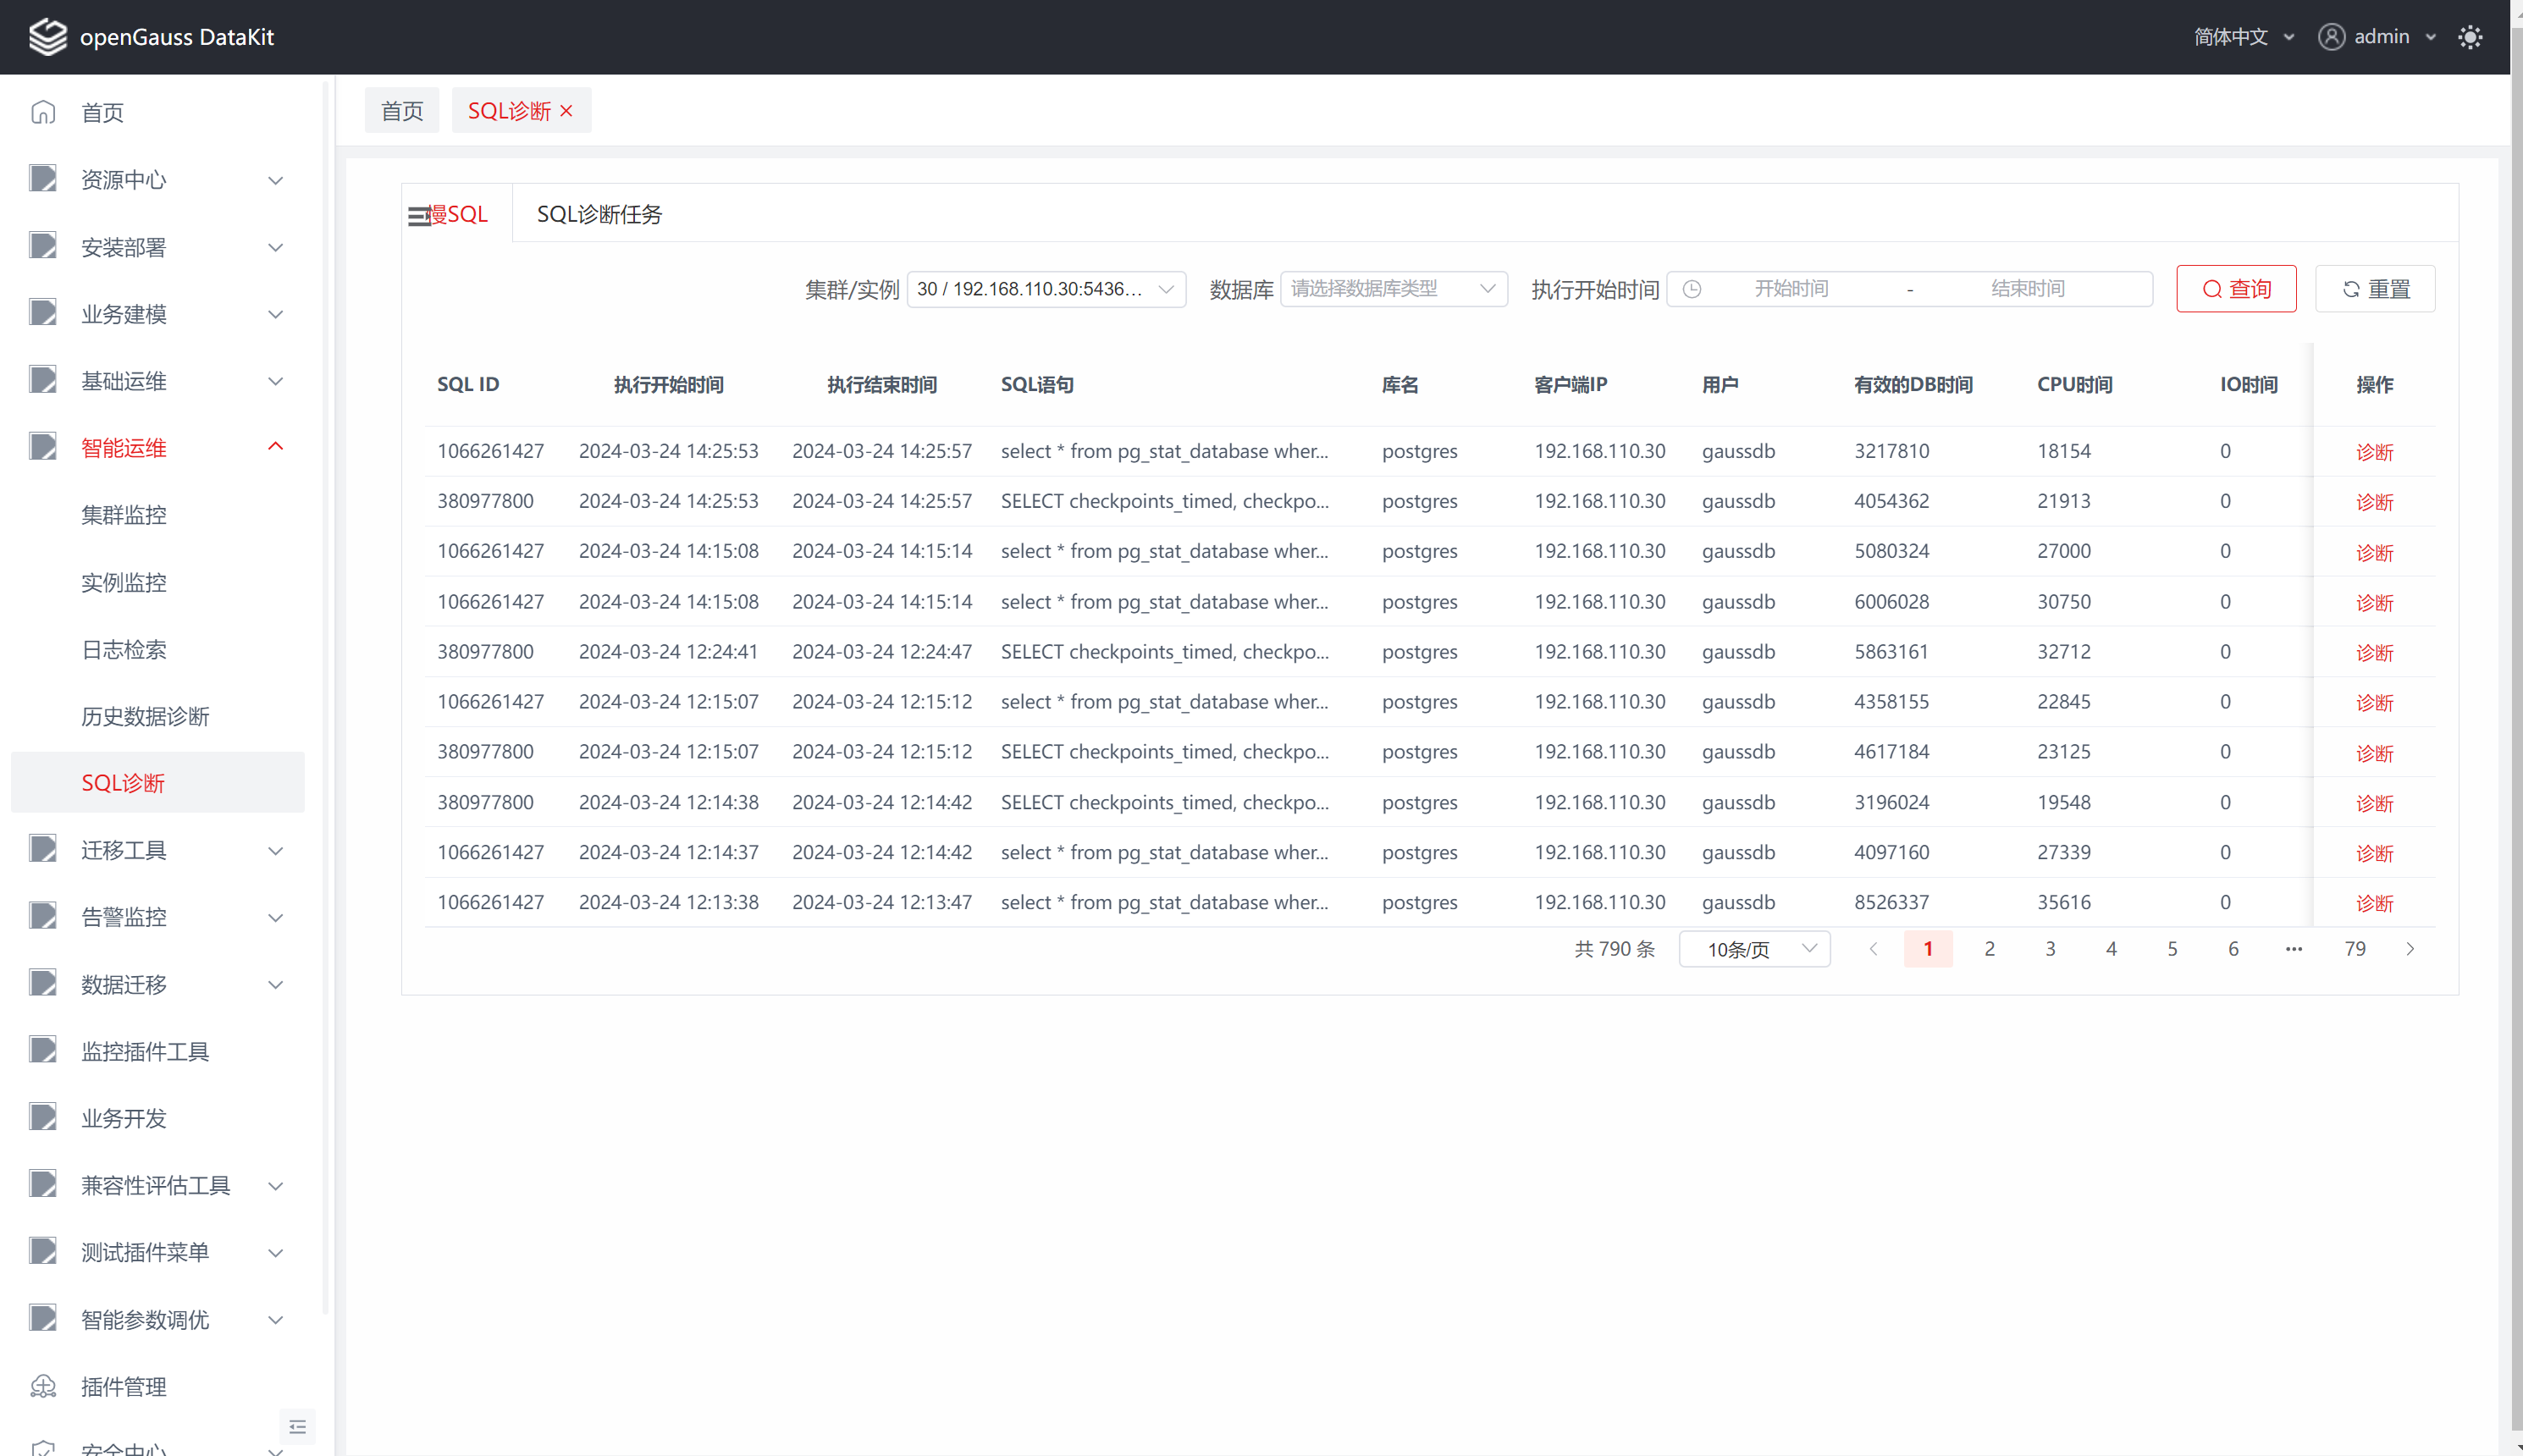Image resolution: width=2523 pixels, height=1456 pixels.
Task: Collapse the 智能运维 sidebar menu
Action: [x=275, y=447]
